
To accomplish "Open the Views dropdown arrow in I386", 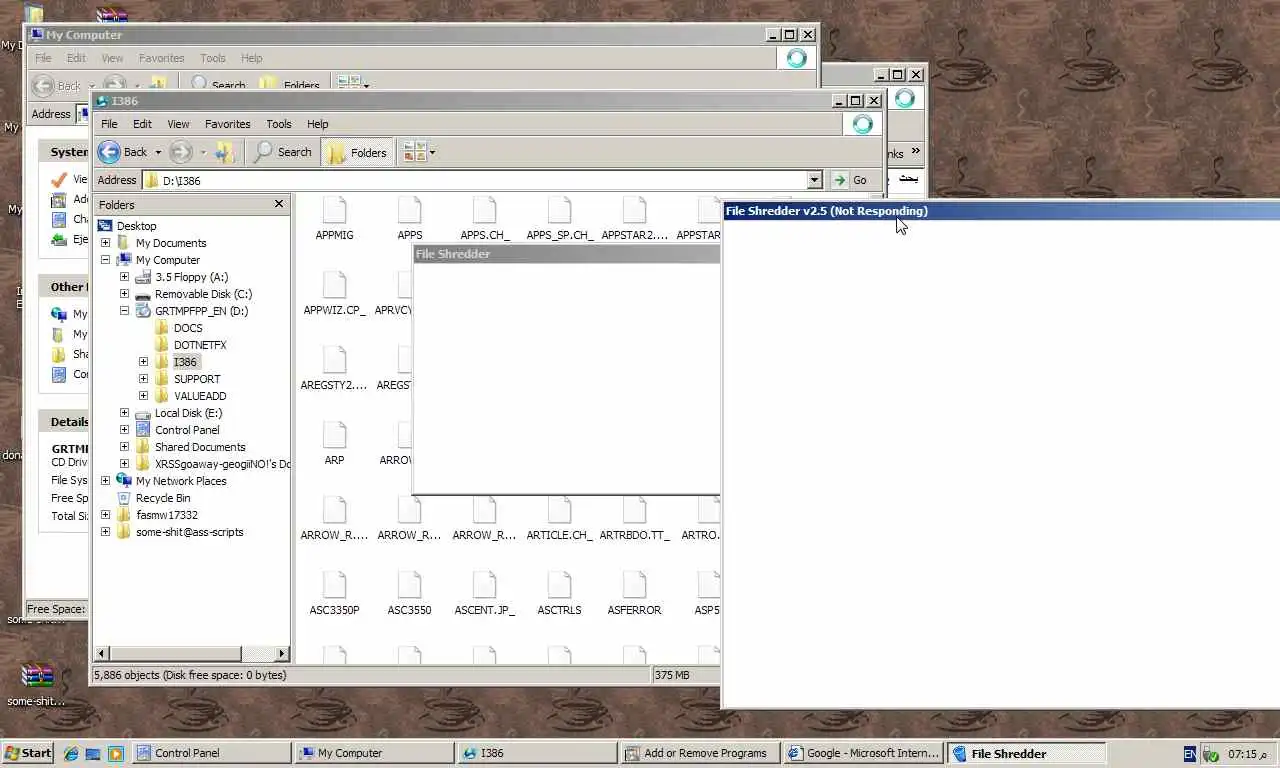I will tap(432, 152).
